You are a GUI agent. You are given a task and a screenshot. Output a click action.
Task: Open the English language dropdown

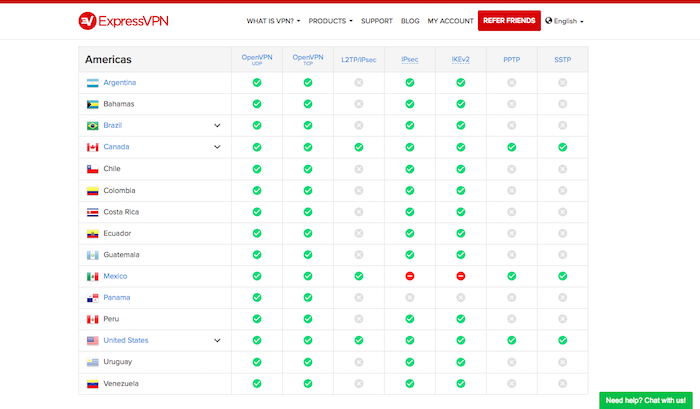pyautogui.click(x=564, y=21)
